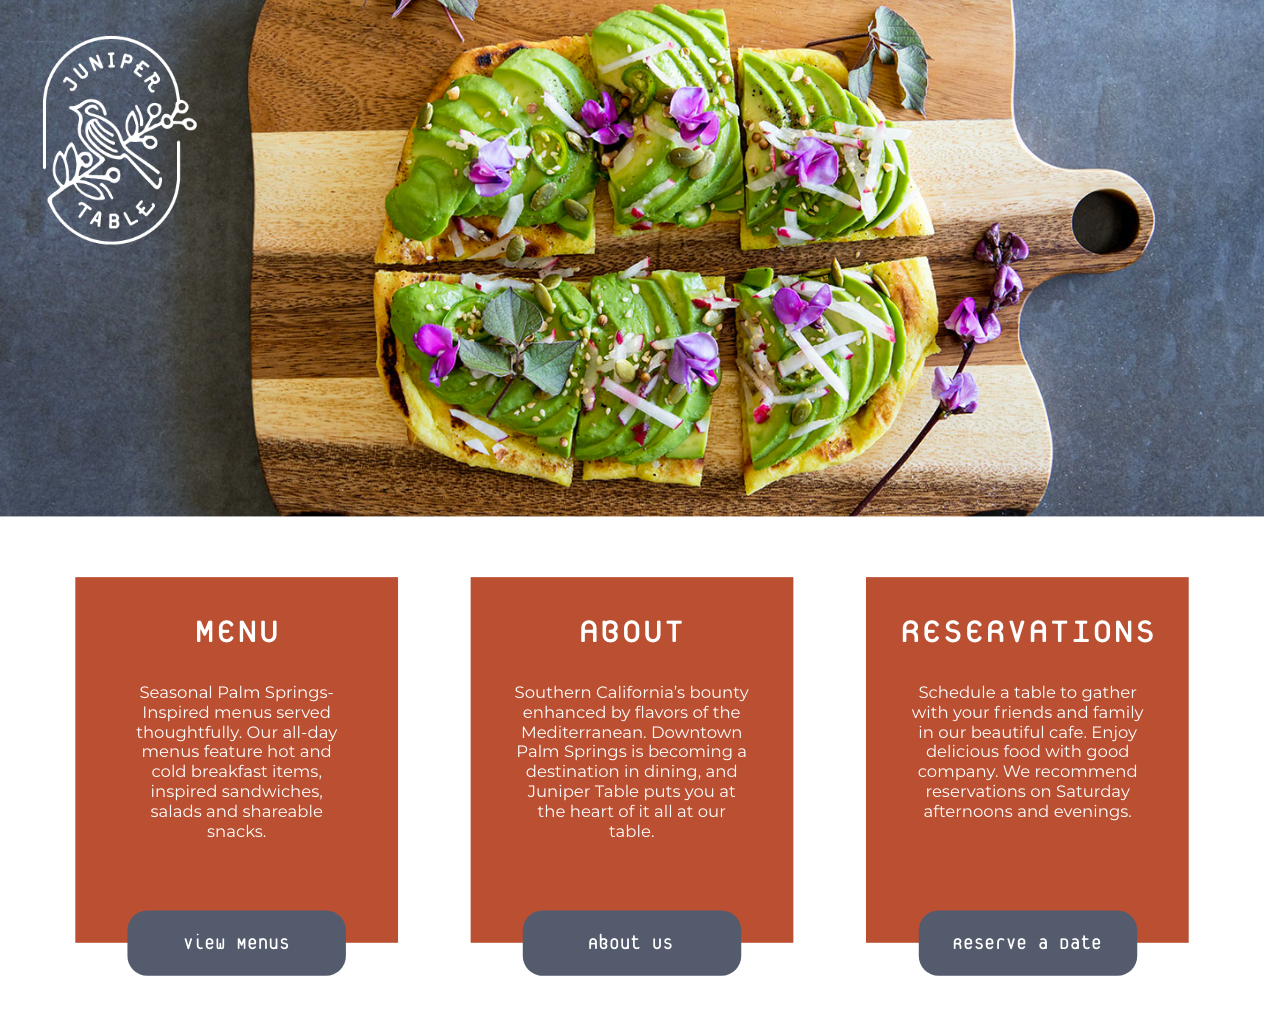Select the About Us button
Screen dimensions: 1264x1012
pos(632,943)
